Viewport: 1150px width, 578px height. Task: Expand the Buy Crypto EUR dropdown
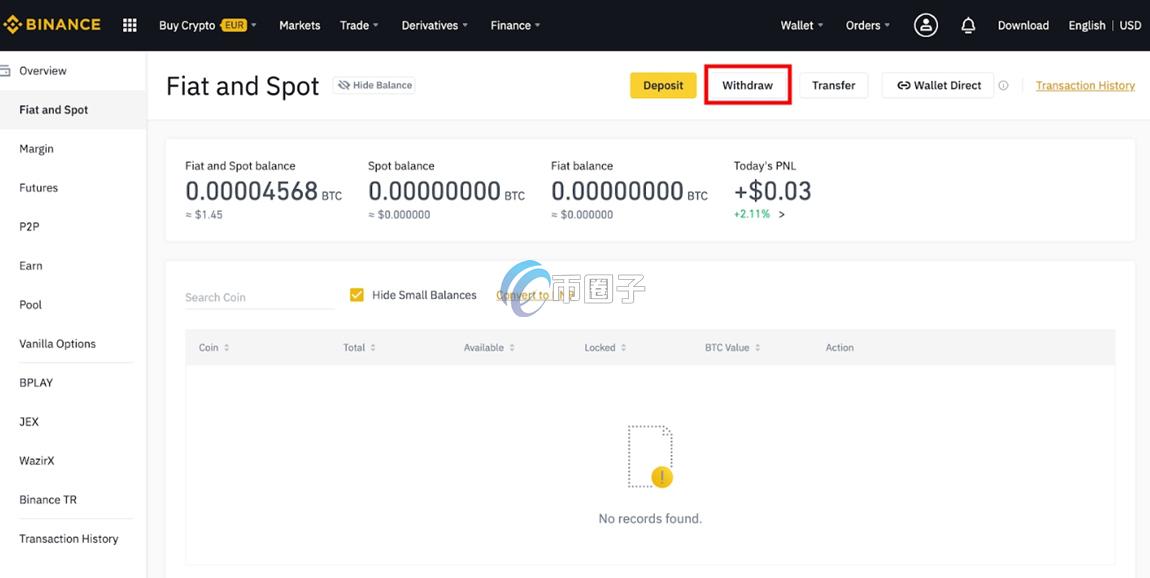pos(207,25)
